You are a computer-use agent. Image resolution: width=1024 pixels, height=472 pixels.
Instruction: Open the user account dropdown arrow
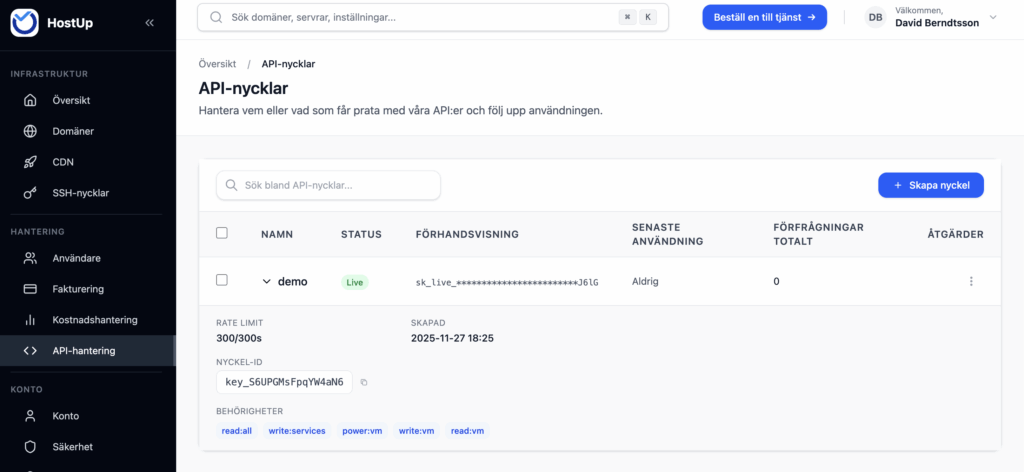tap(993, 17)
